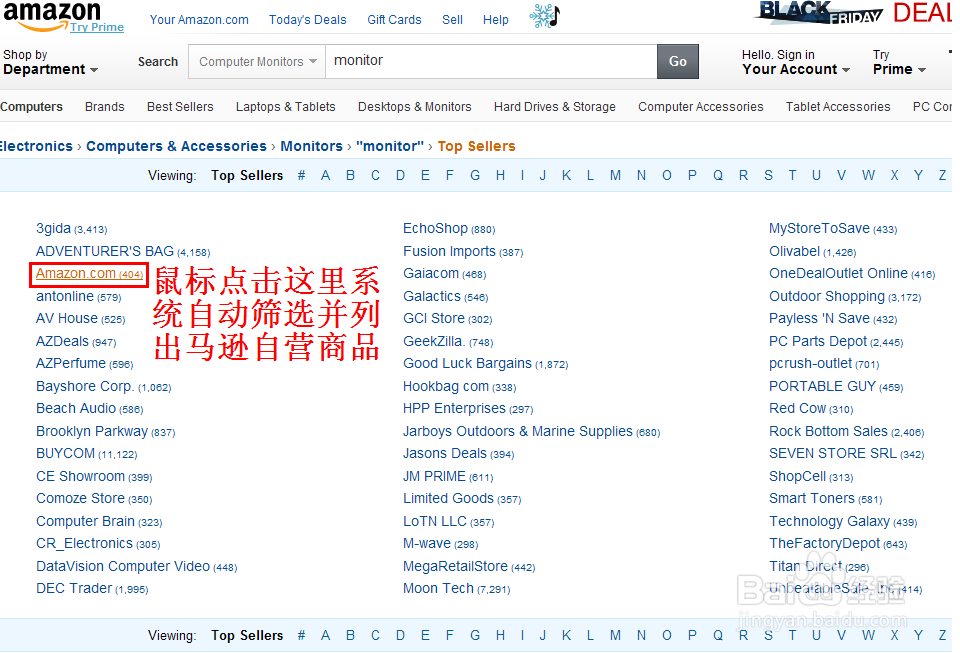The width and height of the screenshot is (960, 653).
Task: Select the Laptops & Tablets nav tab
Action: click(285, 106)
